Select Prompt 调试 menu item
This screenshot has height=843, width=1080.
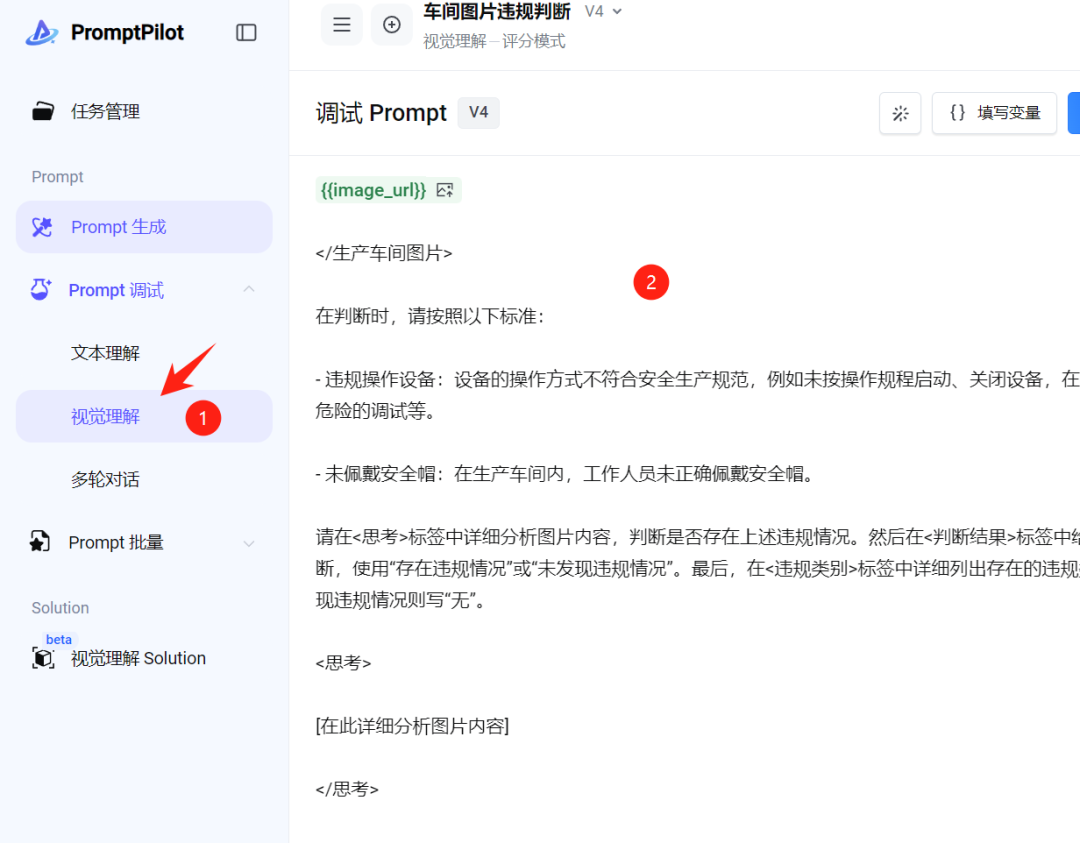pos(144,290)
